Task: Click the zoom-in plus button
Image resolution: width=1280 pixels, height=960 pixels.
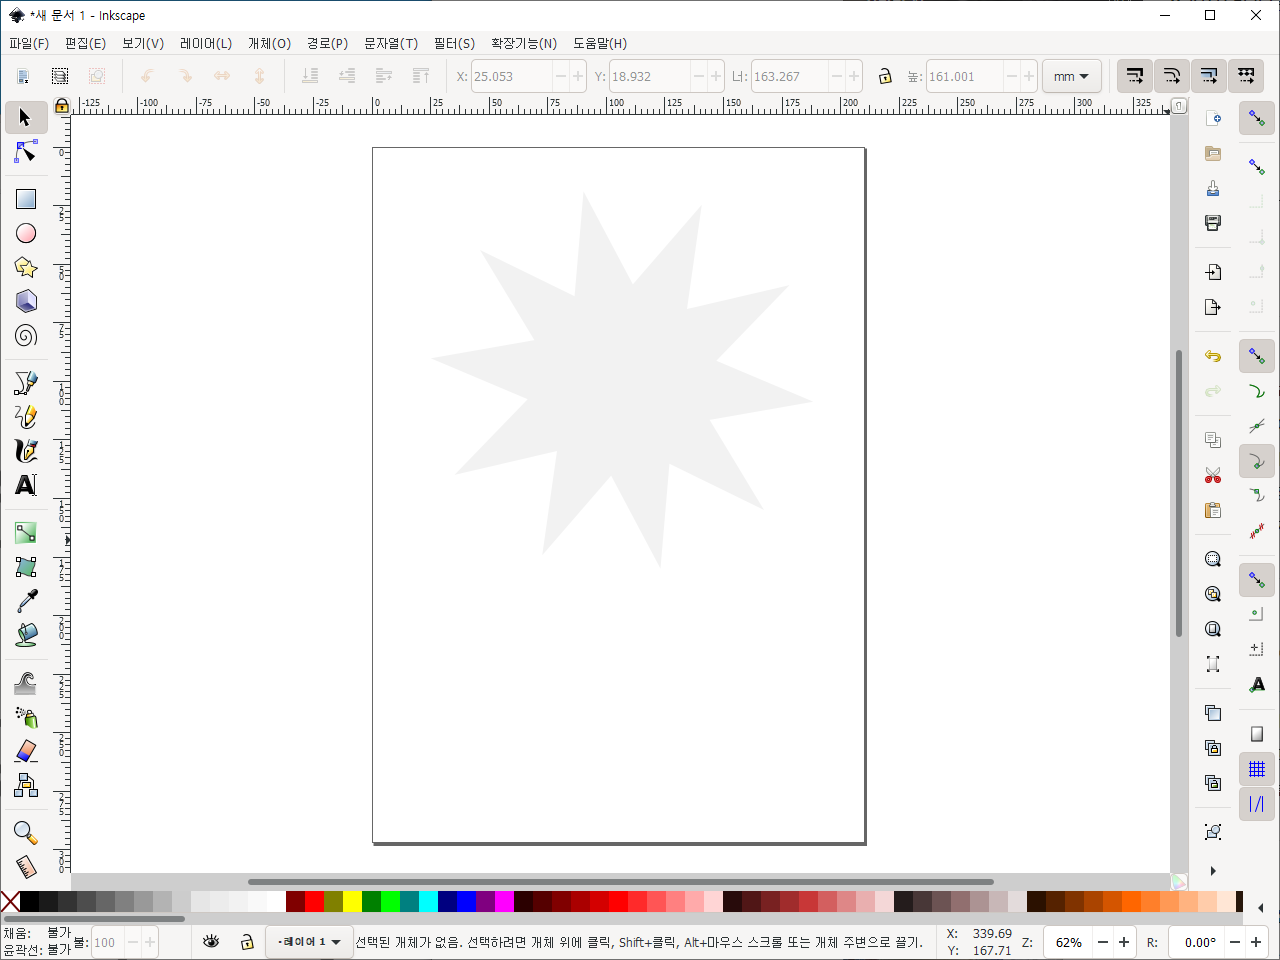Action: pos(1124,942)
